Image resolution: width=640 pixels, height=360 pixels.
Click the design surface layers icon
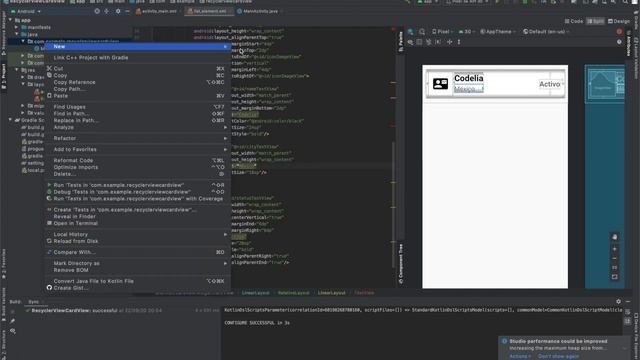pyautogui.click(x=410, y=31)
